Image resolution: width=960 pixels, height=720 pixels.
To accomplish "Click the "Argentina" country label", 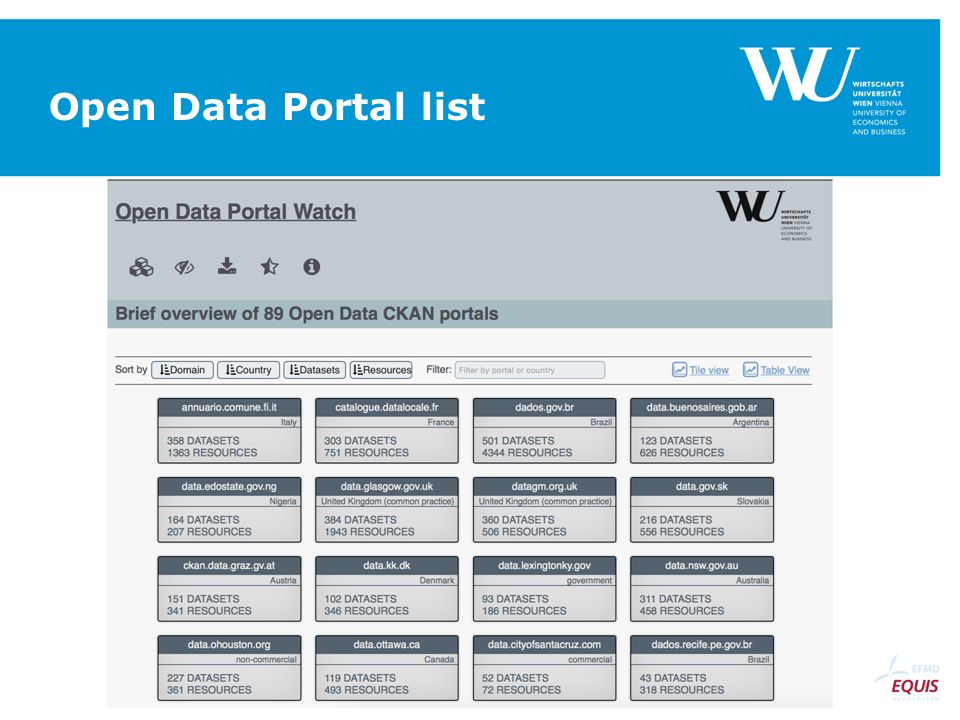I will point(751,422).
